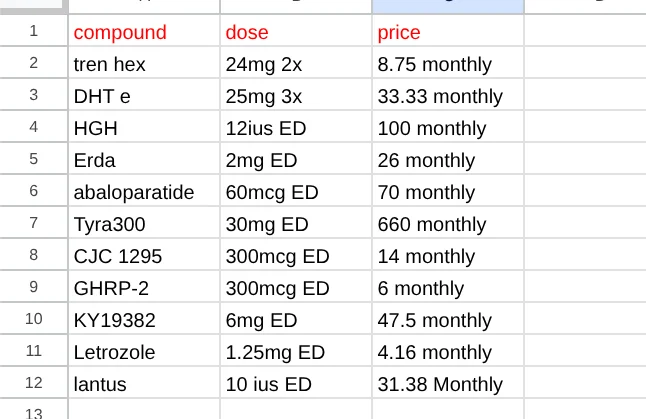Click row header number 7
Screen dimensions: 646x419
[x=33, y=222]
